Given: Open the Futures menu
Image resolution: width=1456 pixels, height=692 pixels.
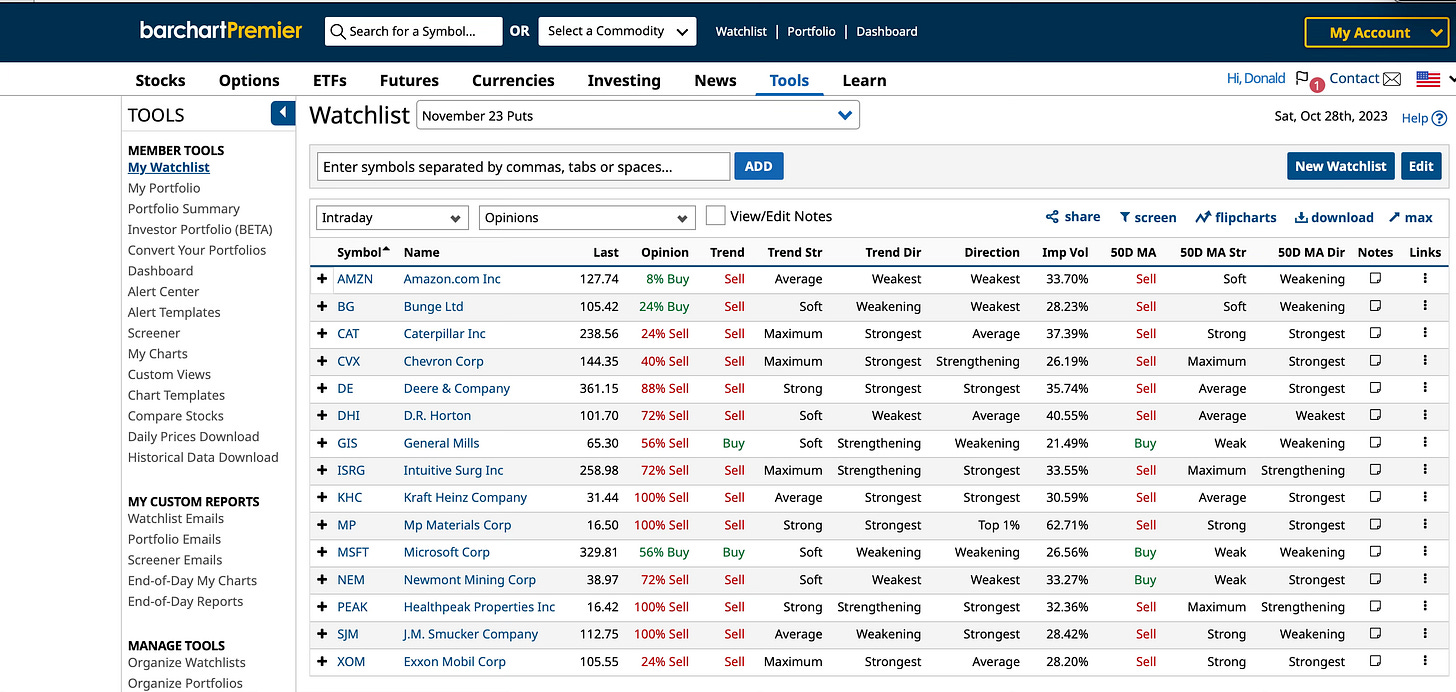Looking at the screenshot, I should (409, 80).
